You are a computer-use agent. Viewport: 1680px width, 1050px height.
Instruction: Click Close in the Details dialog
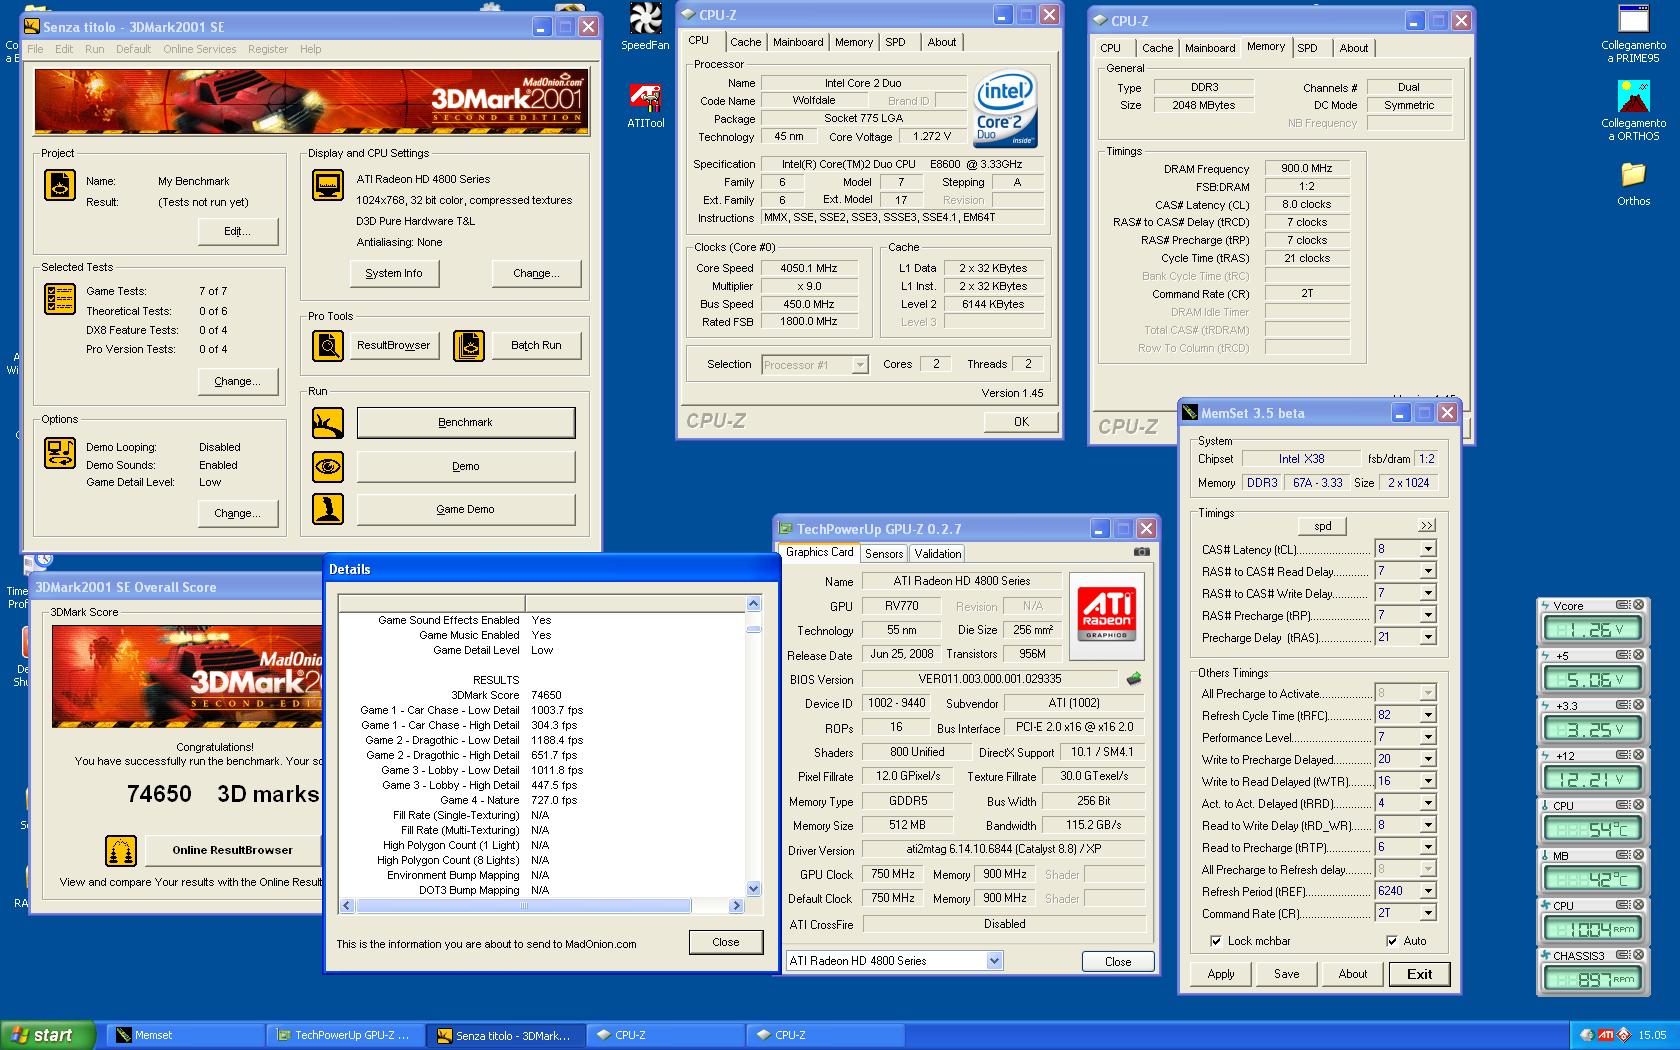click(x=726, y=942)
